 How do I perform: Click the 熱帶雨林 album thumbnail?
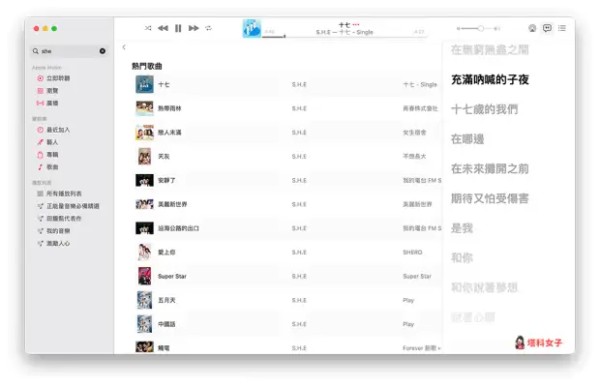pyautogui.click(x=145, y=108)
